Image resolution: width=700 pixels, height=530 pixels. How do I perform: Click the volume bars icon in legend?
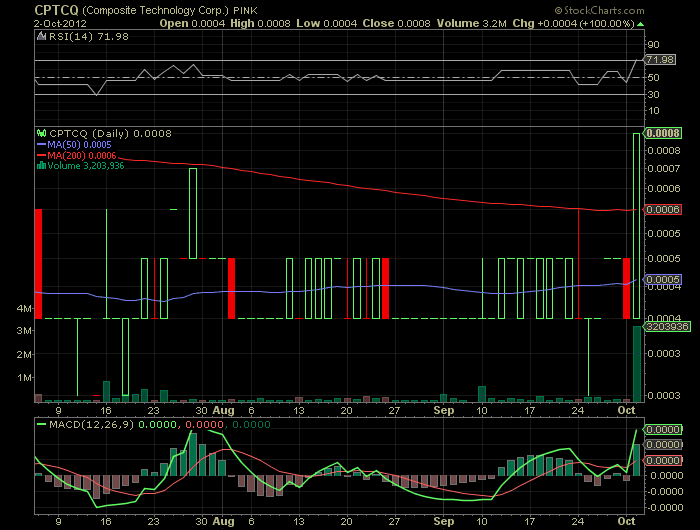(42, 166)
